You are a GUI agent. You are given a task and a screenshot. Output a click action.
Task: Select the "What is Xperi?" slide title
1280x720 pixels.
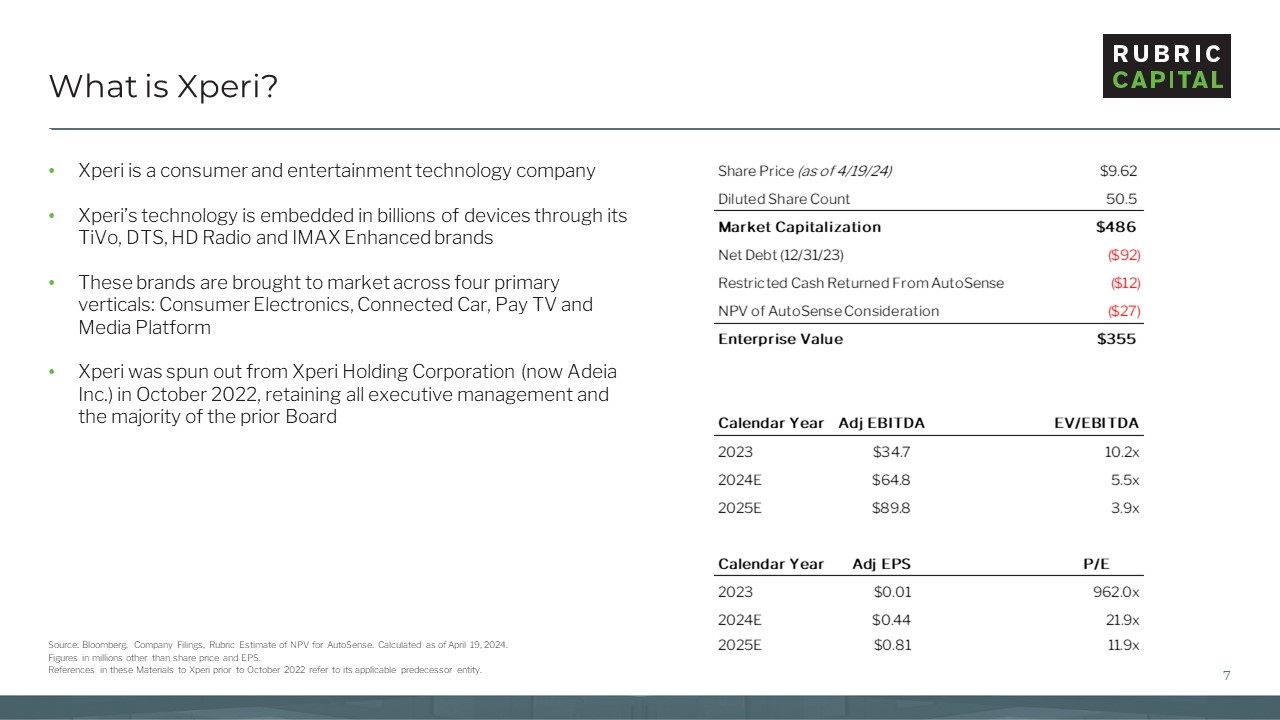pos(163,87)
